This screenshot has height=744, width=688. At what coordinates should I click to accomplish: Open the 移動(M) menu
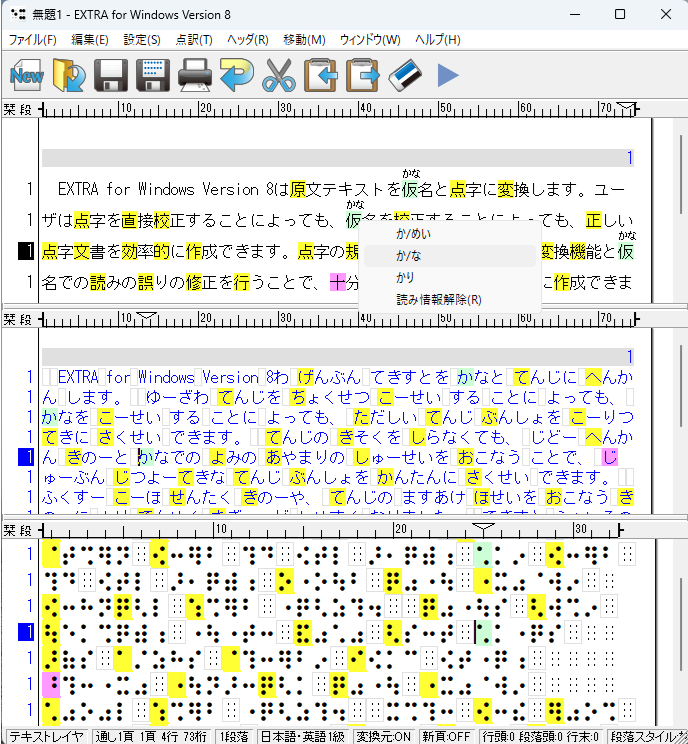304,40
